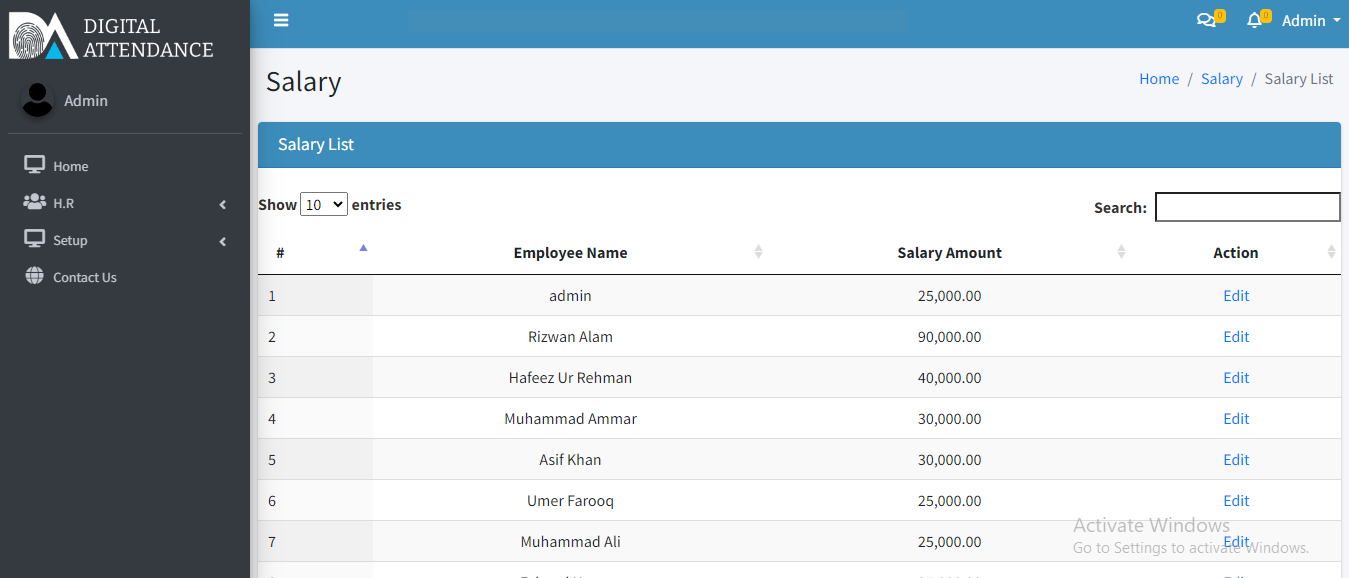Open the notifications bell icon
The height and width of the screenshot is (578, 1349).
click(x=1254, y=20)
